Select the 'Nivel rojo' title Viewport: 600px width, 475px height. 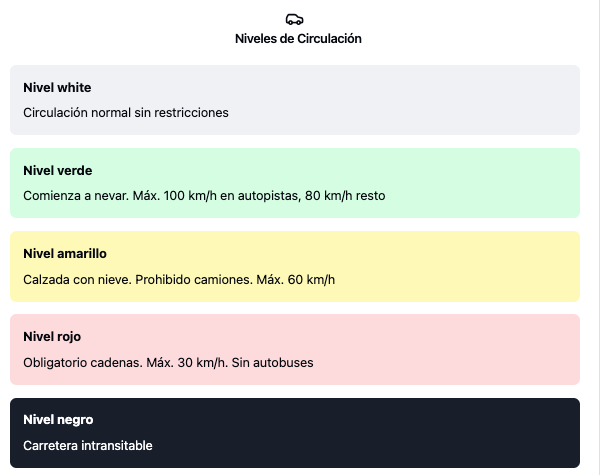click(x=52, y=337)
